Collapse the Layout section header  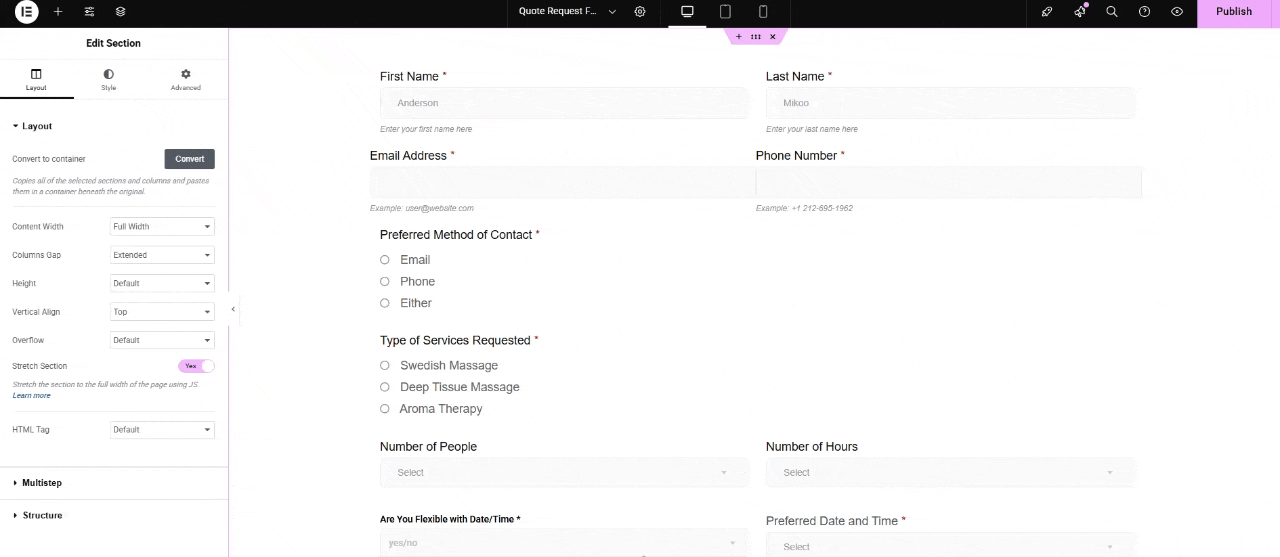click(x=114, y=126)
